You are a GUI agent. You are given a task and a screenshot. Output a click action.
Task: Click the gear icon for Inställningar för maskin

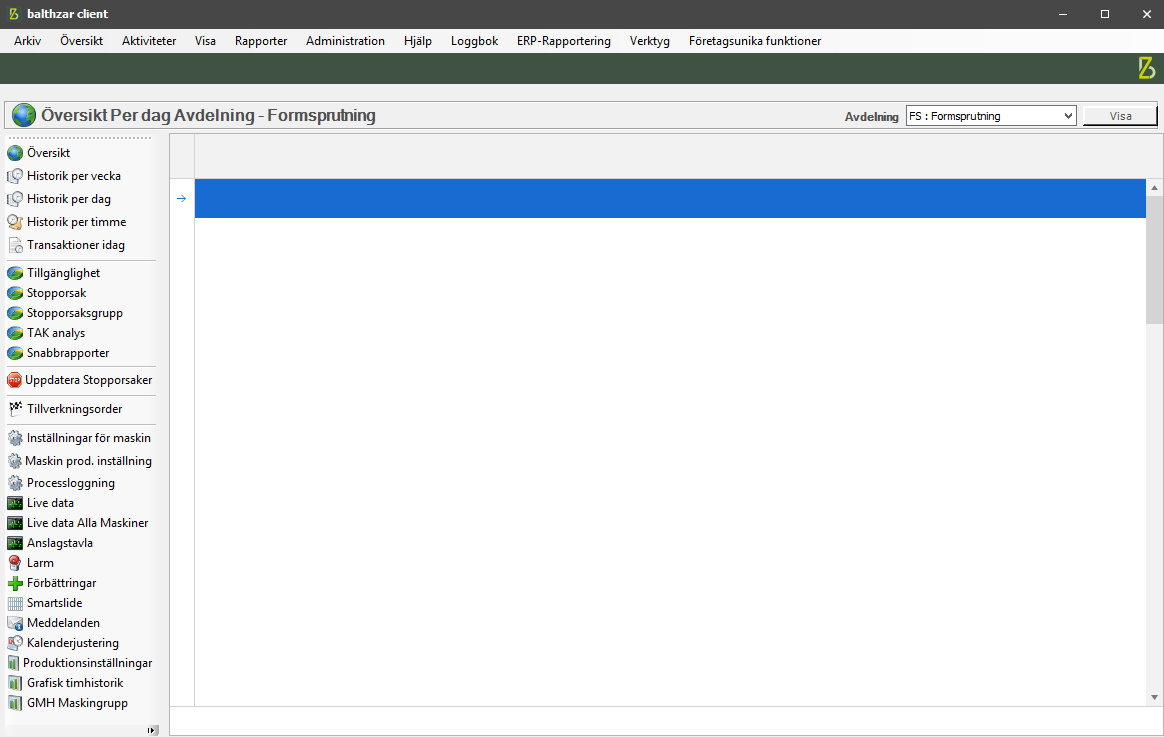click(15, 438)
